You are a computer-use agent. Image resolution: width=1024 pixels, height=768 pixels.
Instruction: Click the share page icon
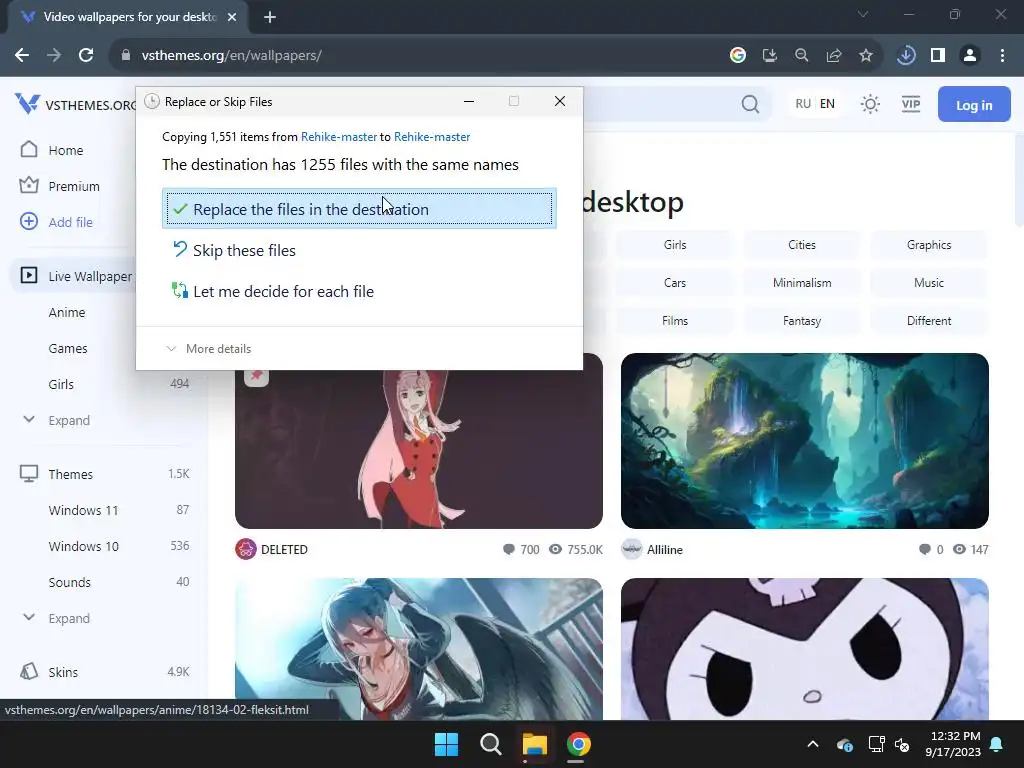pyautogui.click(x=834, y=56)
